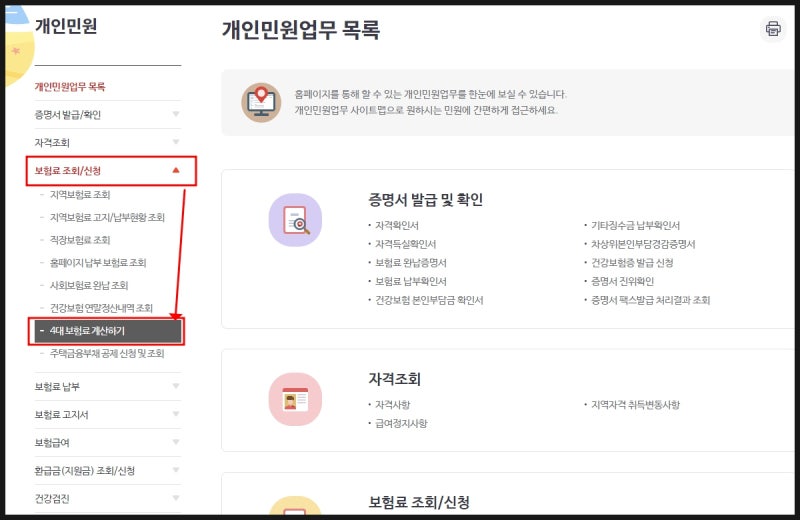This screenshot has height=520, width=800.
Task: Select 보험료 고지서 sidebar menu
Action: click(x=61, y=415)
